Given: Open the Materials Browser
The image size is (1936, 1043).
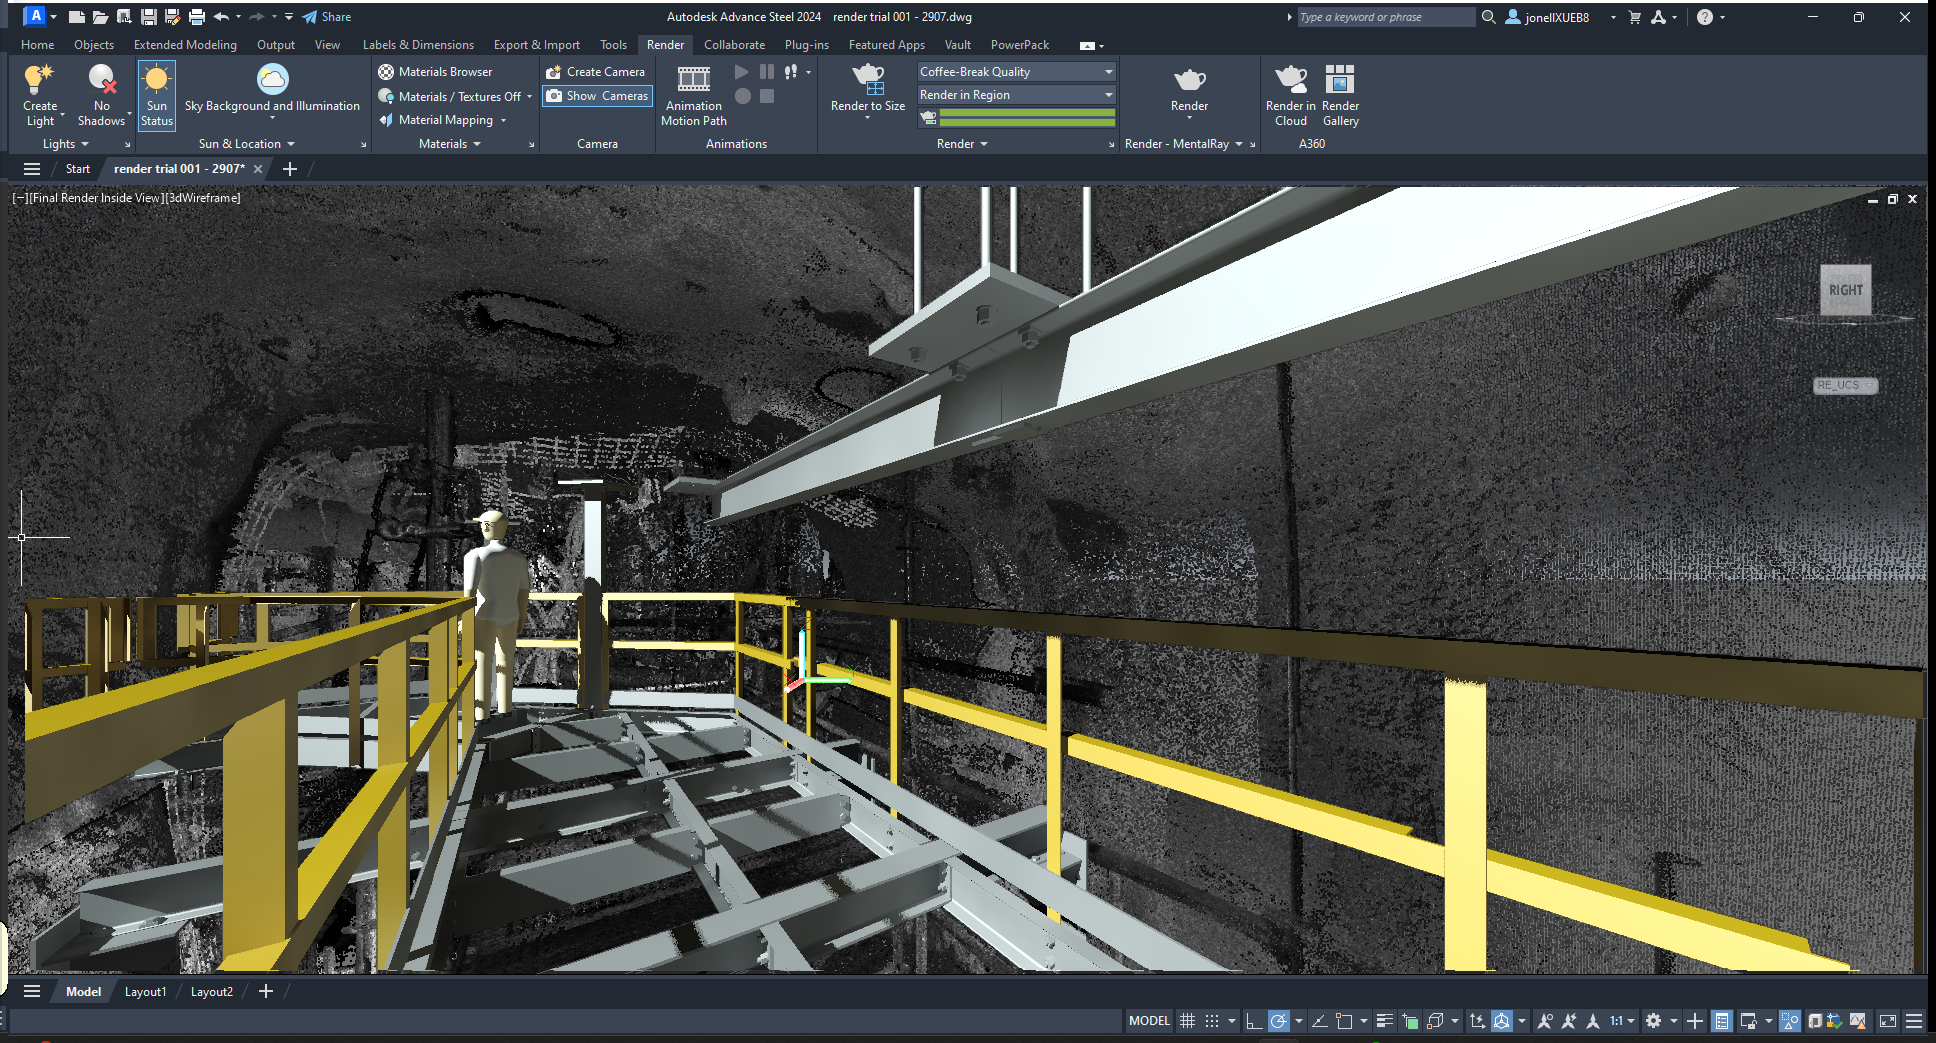Looking at the screenshot, I should tap(435, 72).
